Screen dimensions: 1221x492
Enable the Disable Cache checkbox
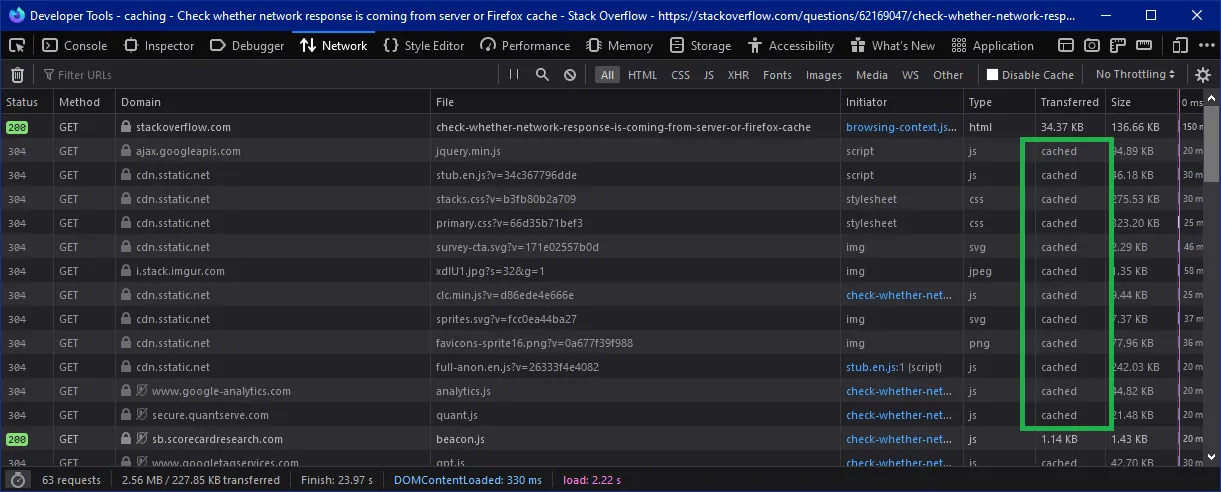click(993, 75)
